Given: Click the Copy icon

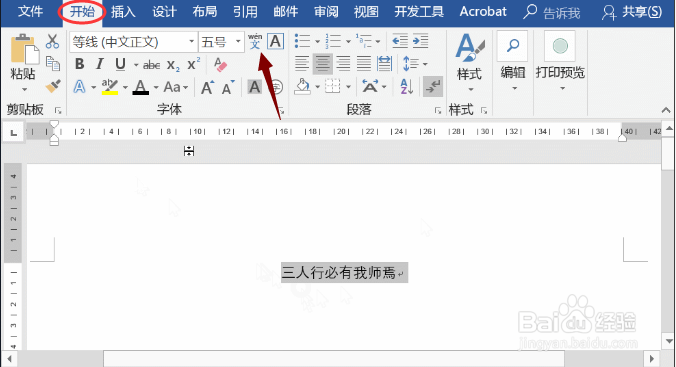Looking at the screenshot, I should pyautogui.click(x=53, y=64).
